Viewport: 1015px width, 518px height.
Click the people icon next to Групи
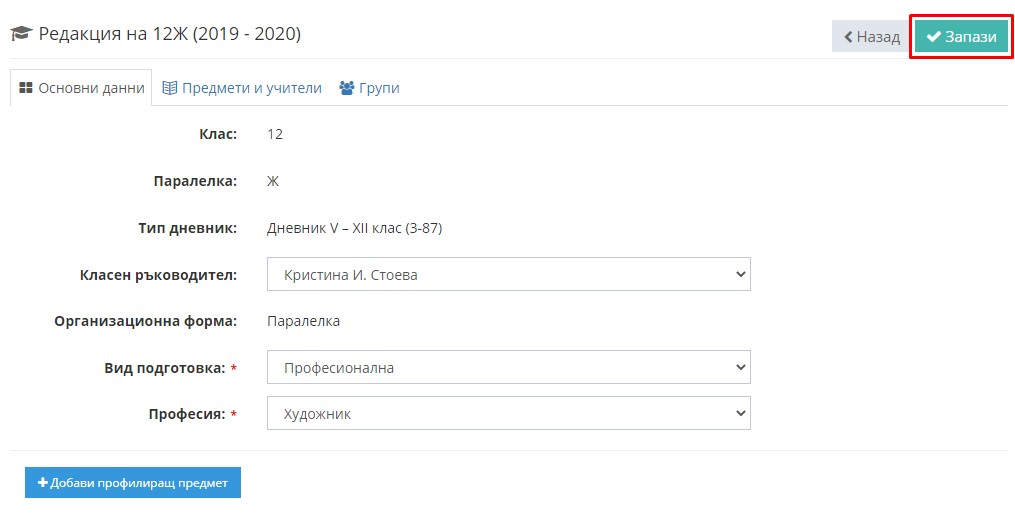[347, 88]
